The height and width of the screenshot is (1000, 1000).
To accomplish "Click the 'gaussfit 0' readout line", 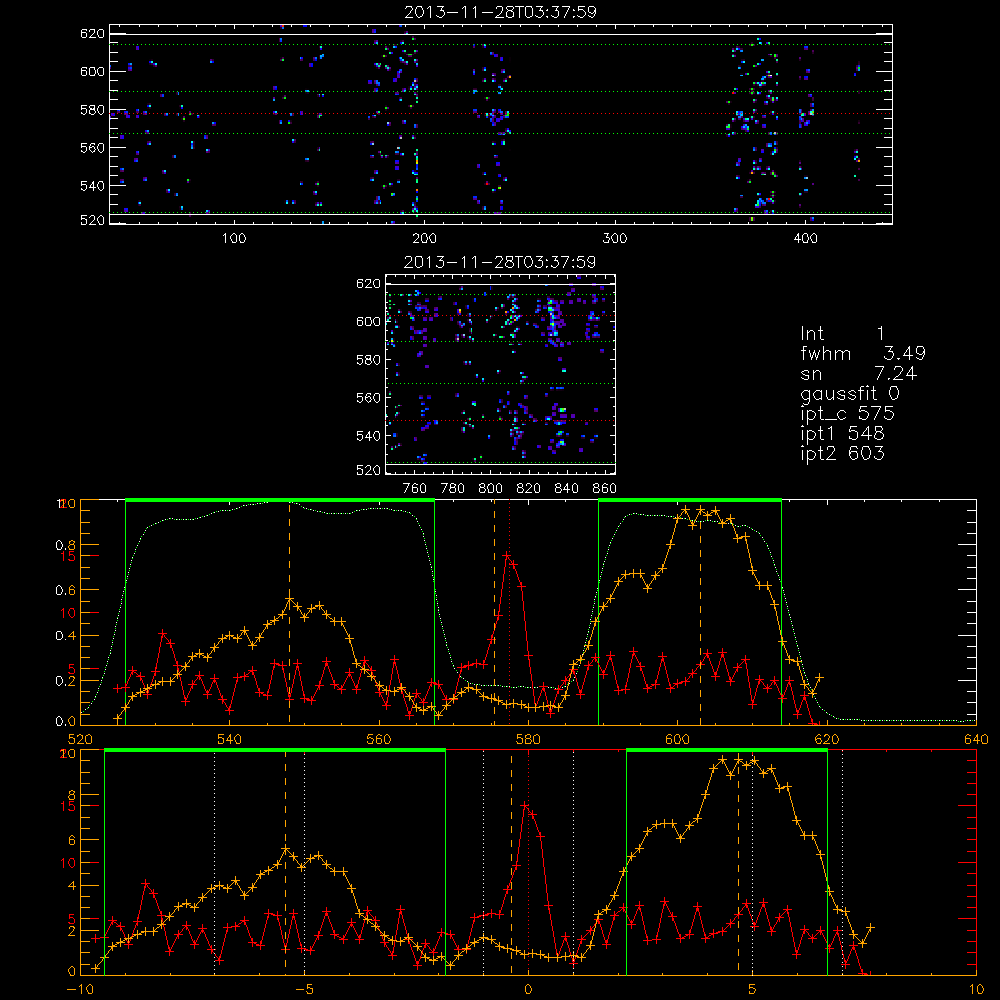I will point(850,393).
